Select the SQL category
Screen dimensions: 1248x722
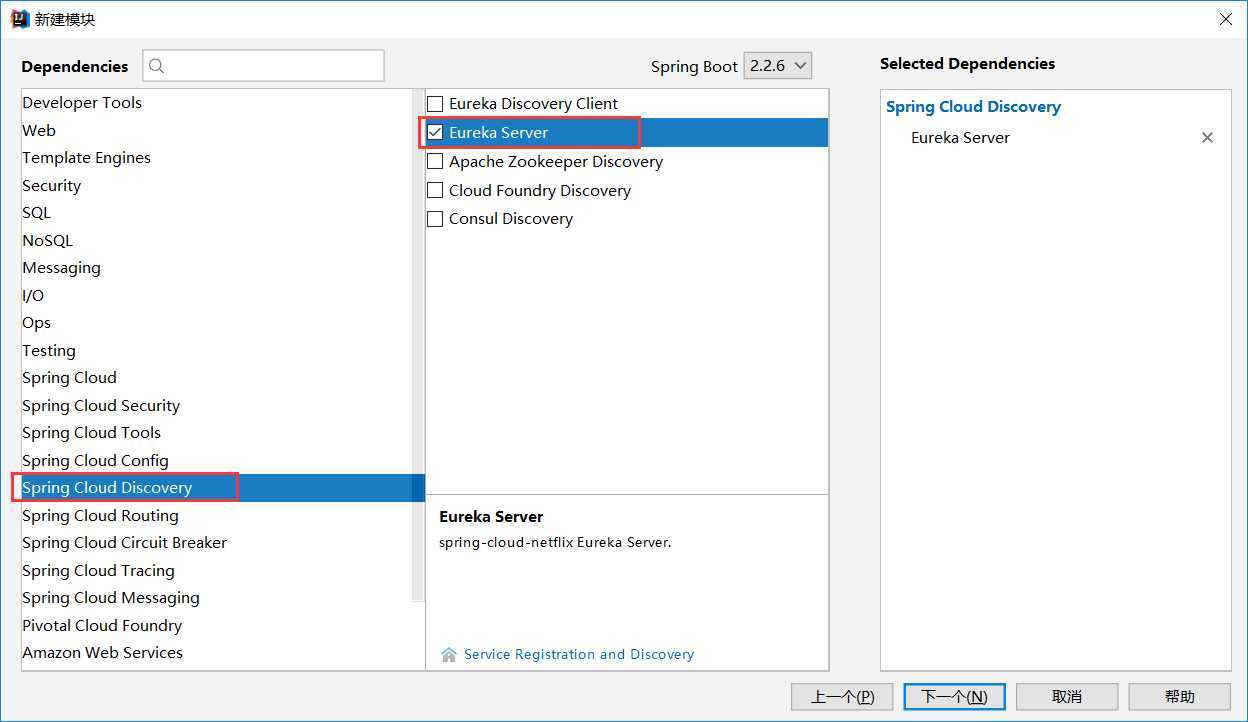pos(36,213)
